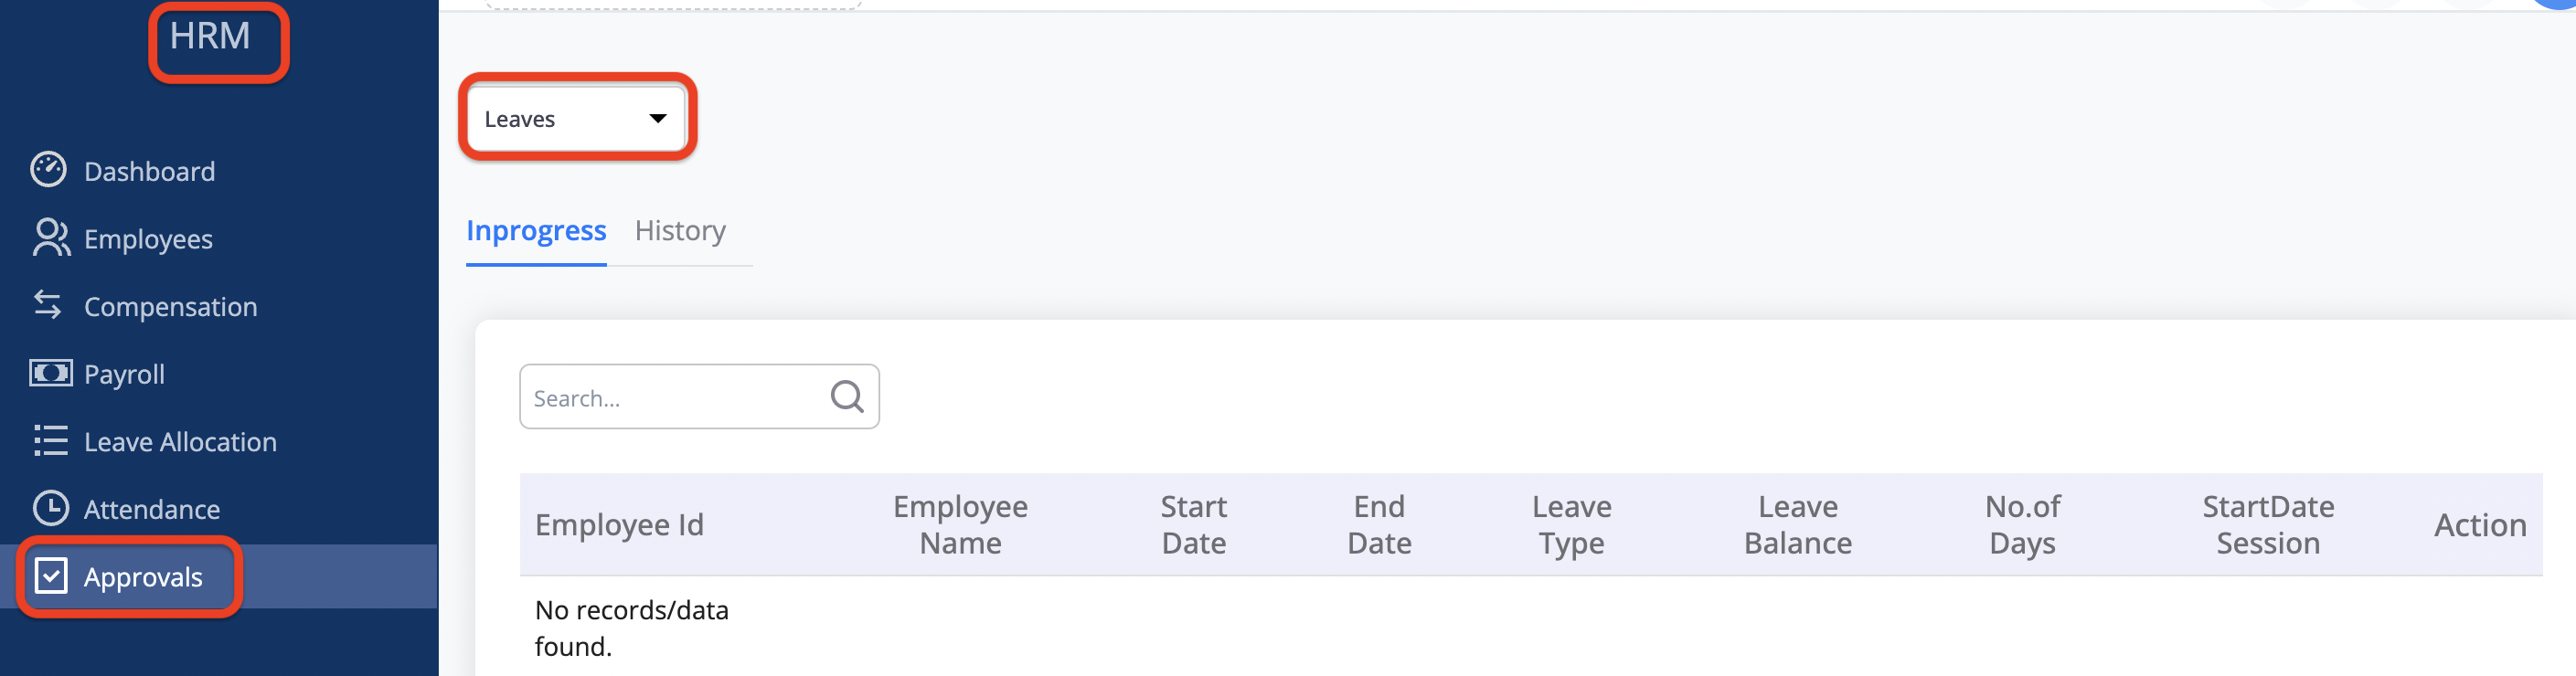
Task: Switch to the History tab
Action: (680, 231)
